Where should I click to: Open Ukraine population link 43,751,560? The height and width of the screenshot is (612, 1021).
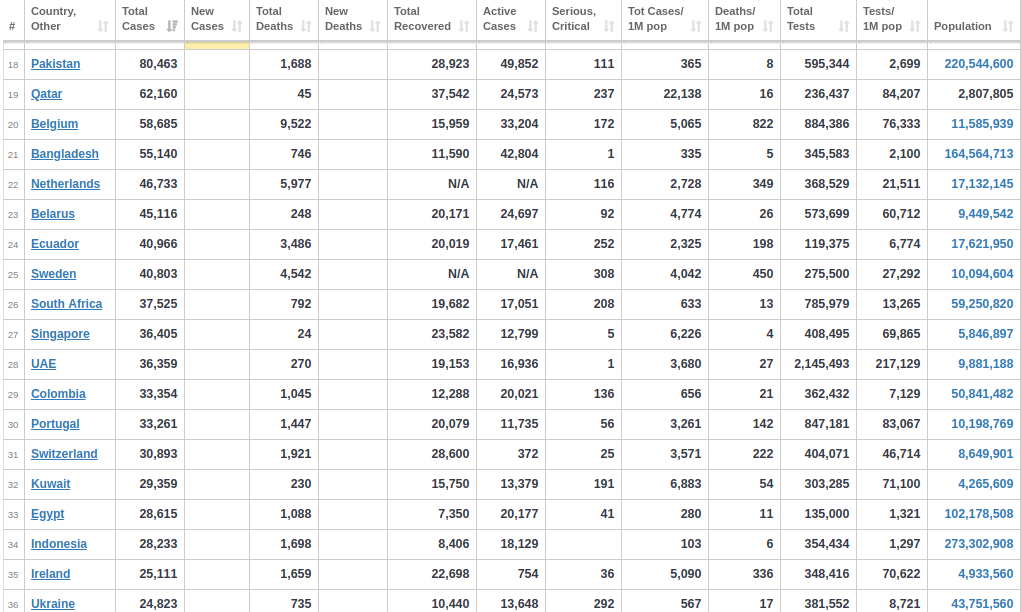982,604
